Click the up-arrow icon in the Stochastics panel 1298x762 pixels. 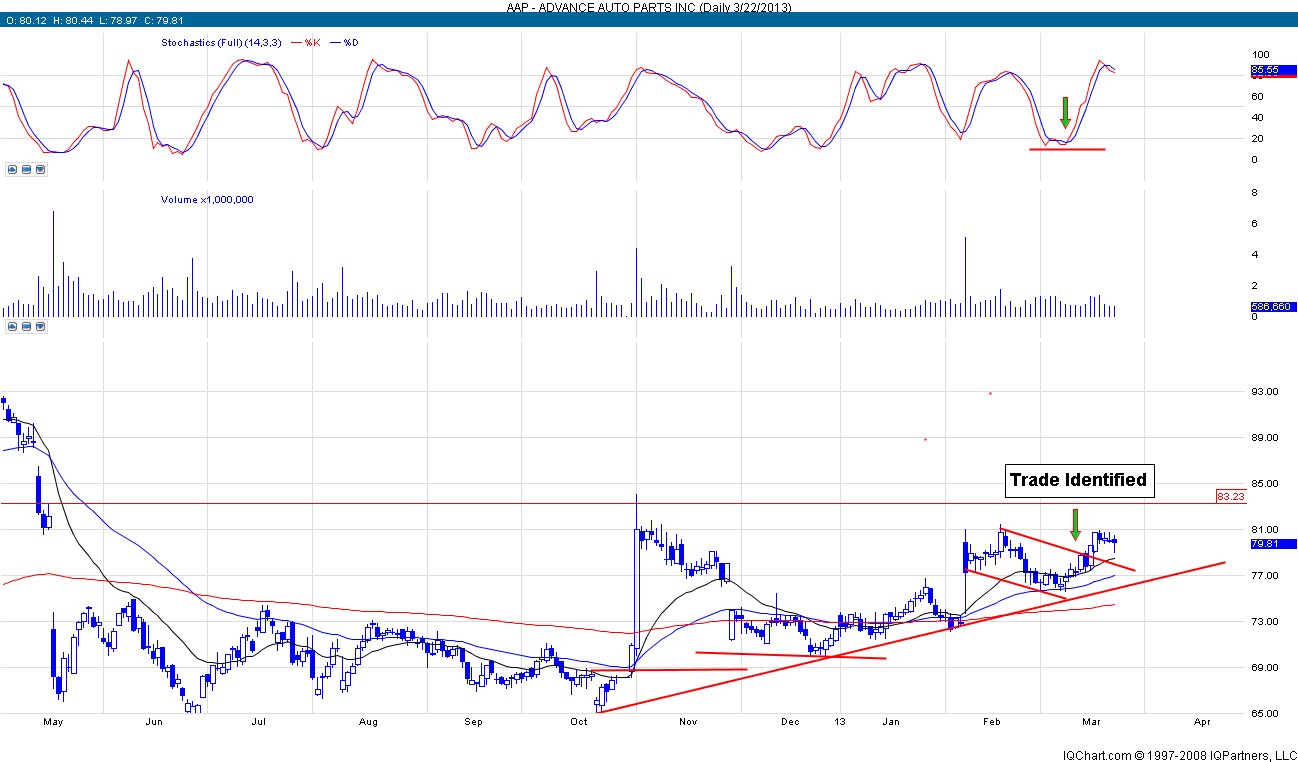coord(10,170)
